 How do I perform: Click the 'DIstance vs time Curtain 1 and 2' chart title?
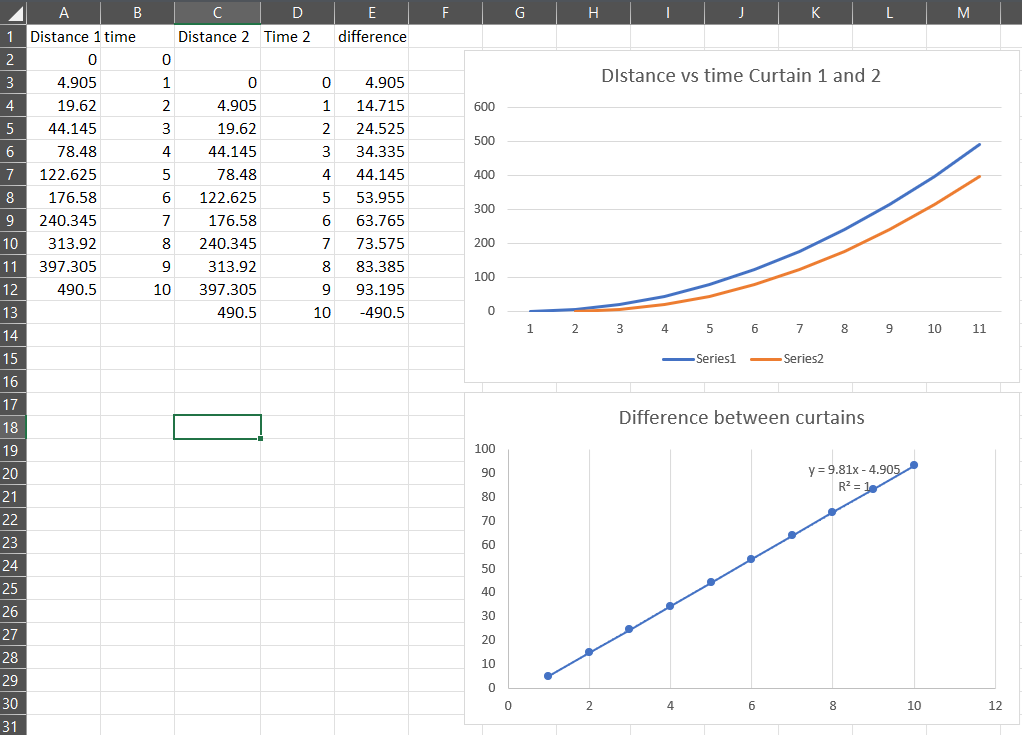click(741, 76)
